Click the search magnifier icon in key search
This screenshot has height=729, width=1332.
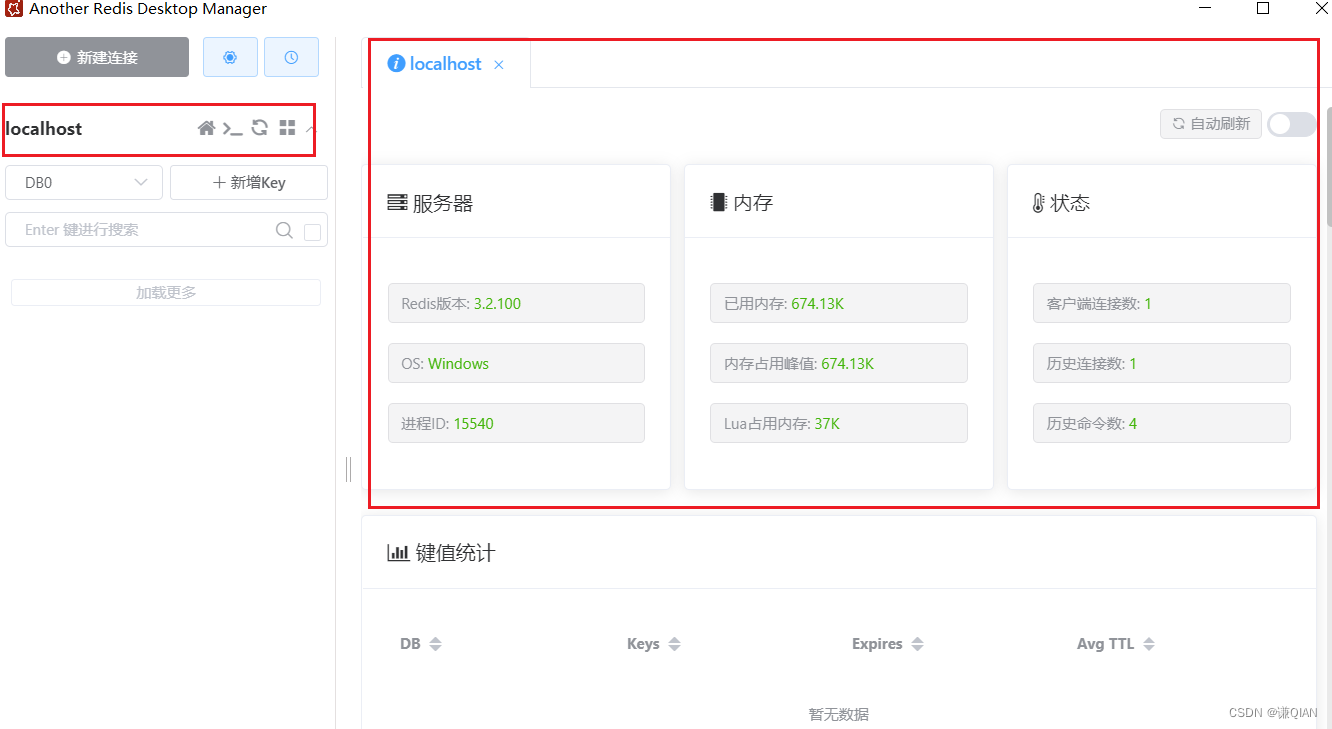click(x=284, y=230)
